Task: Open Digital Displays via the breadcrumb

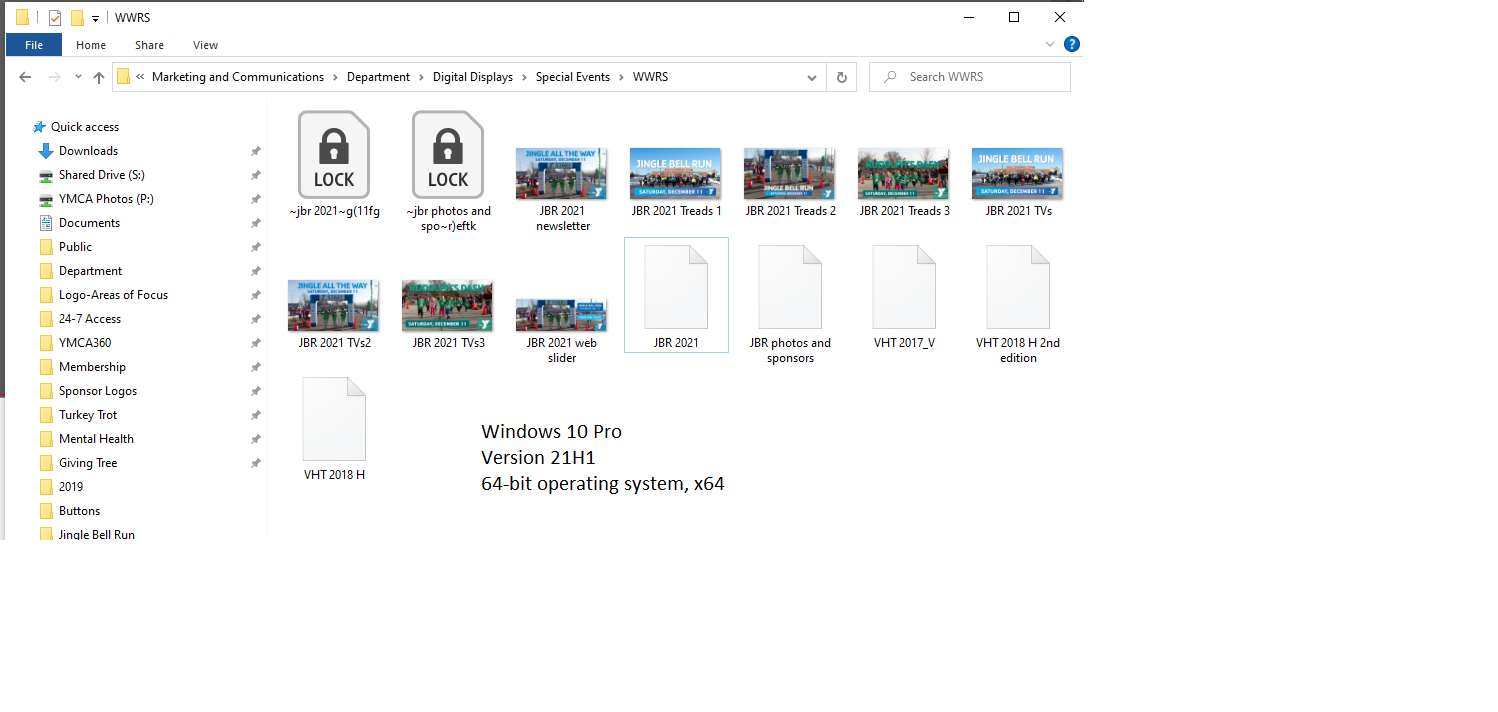Action: point(472,76)
